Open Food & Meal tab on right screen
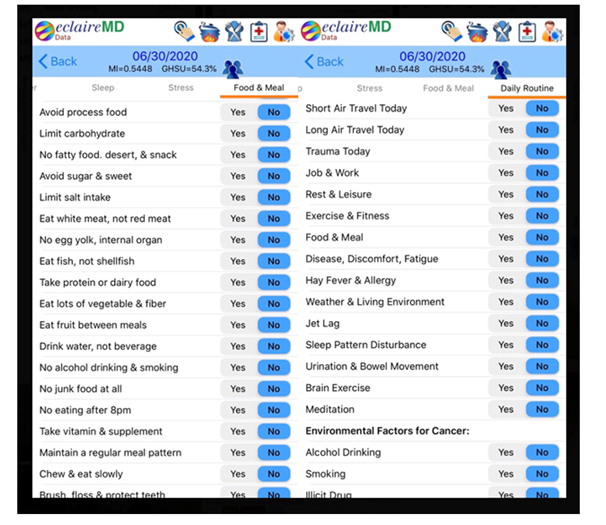Image resolution: width=606 pixels, height=525 pixels. click(x=448, y=88)
